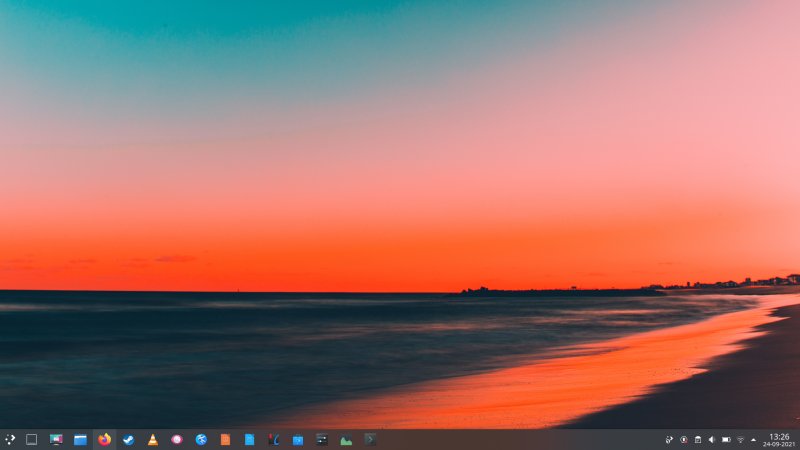Launch the blue globe K browser icon
This screenshot has height=450, width=800.
coord(201,439)
